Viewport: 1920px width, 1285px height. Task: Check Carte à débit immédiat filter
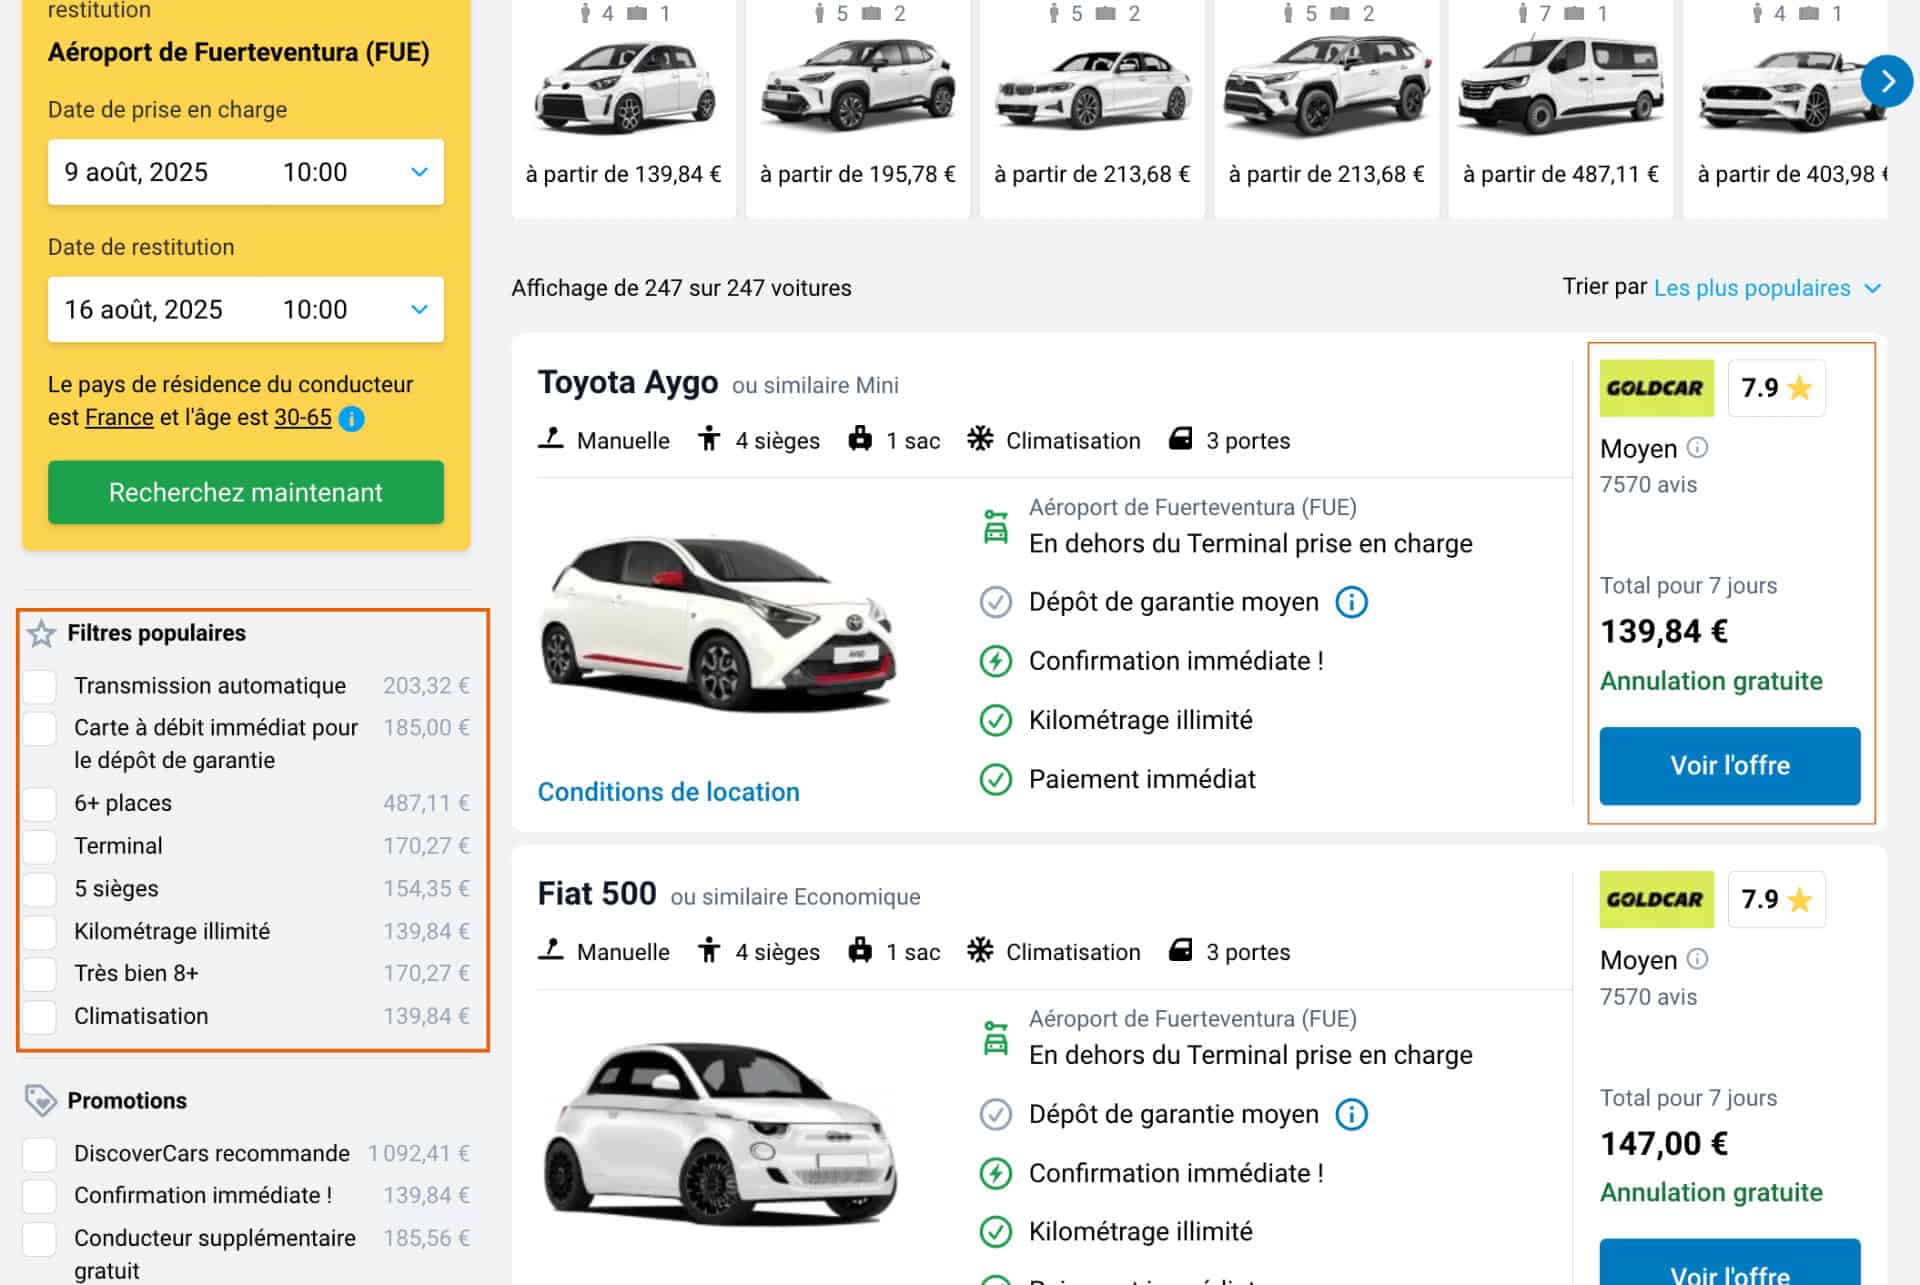(x=40, y=728)
